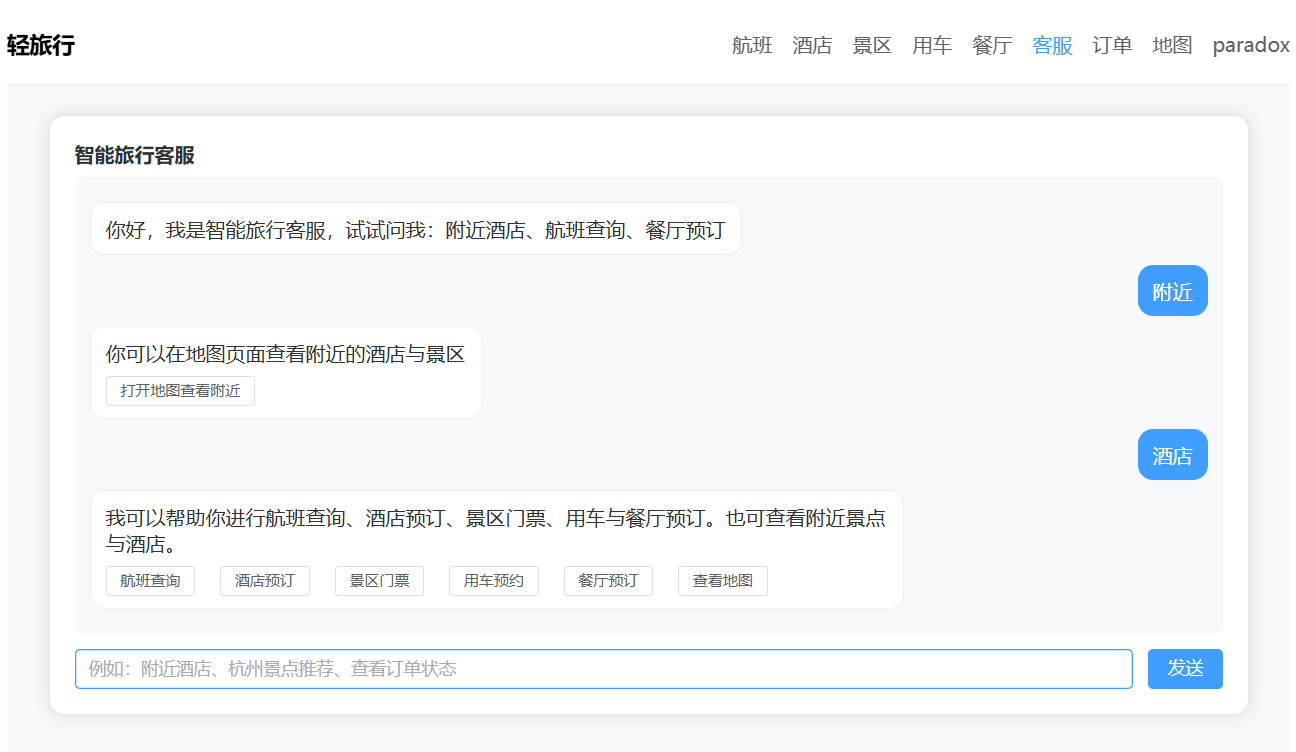Tap the 用车预约 quick reply button

tap(494, 581)
